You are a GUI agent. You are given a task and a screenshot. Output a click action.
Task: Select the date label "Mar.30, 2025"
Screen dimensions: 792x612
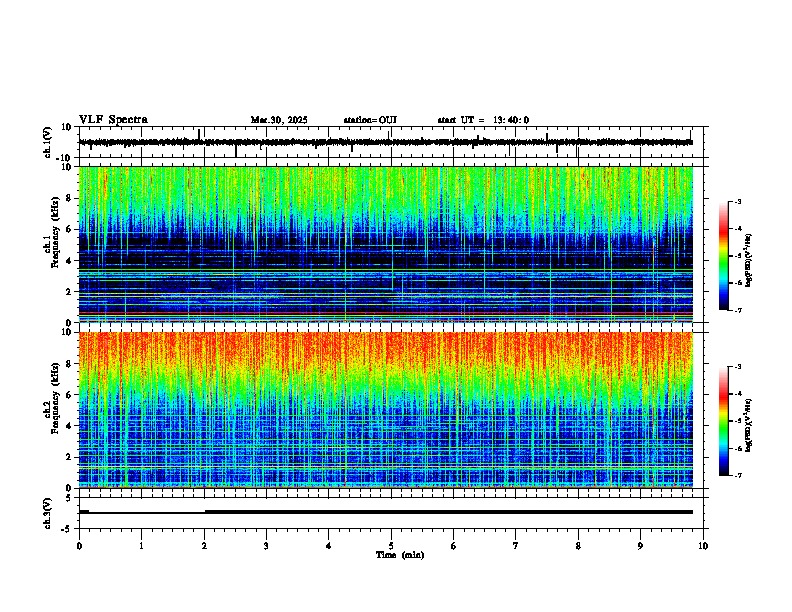click(279, 120)
